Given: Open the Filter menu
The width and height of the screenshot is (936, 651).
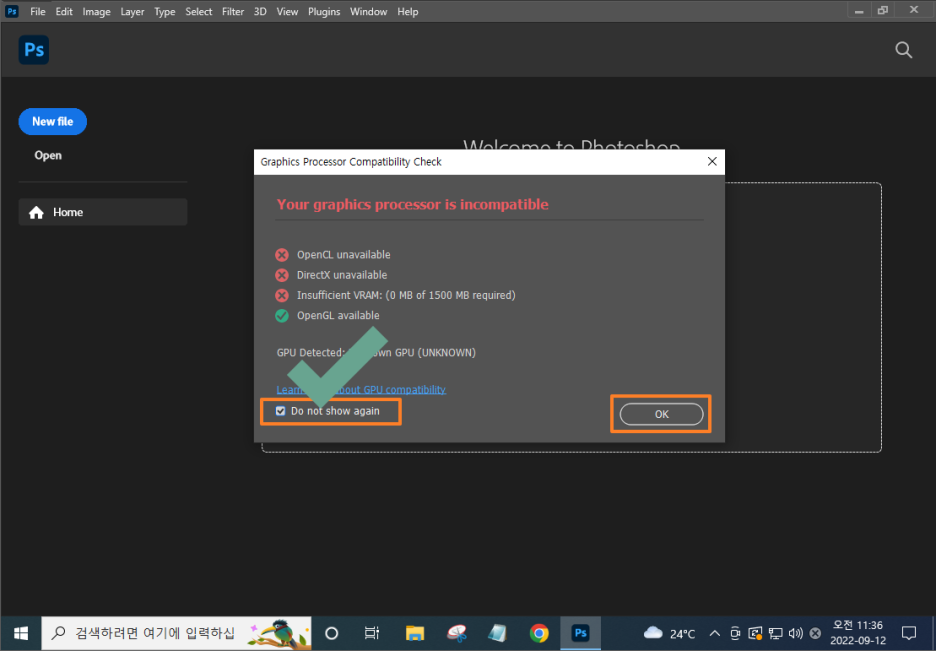Looking at the screenshot, I should point(233,11).
